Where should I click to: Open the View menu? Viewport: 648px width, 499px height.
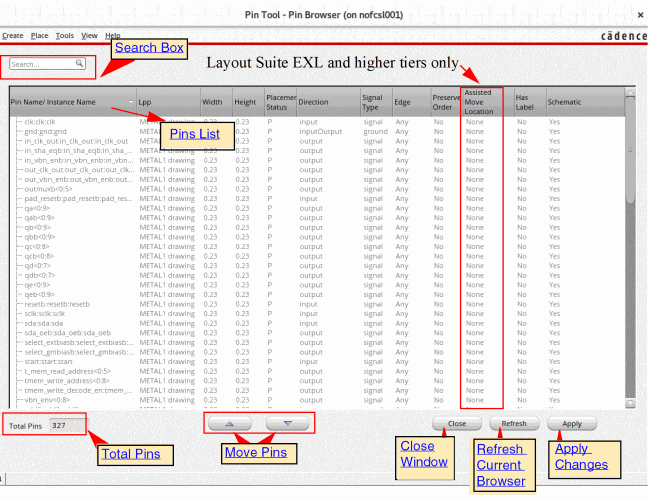[x=89, y=36]
